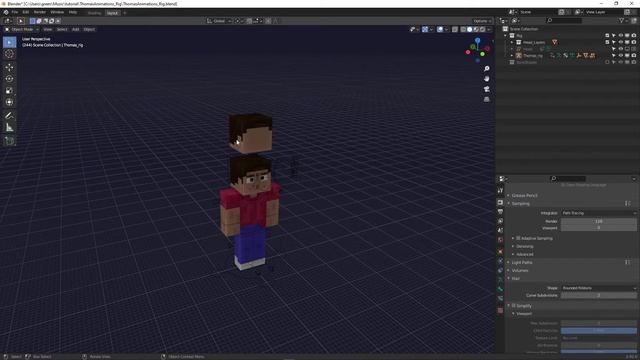Select the Select Box tool
Image resolution: width=640 pixels, height=360 pixels.
click(x=9, y=42)
